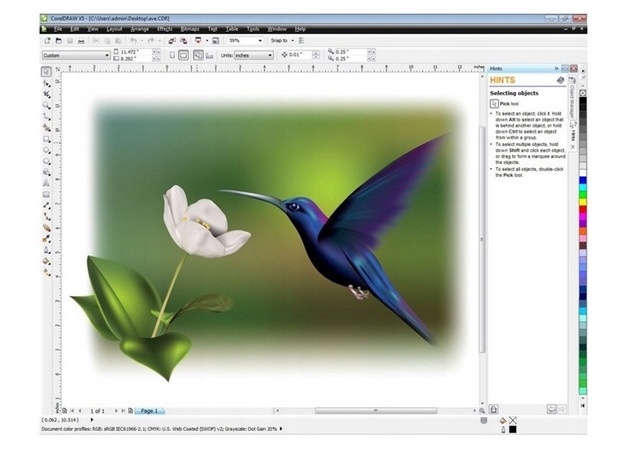Viewport: 640px width, 460px height.
Task: Click the Export toolbar icon
Action: pos(184,41)
